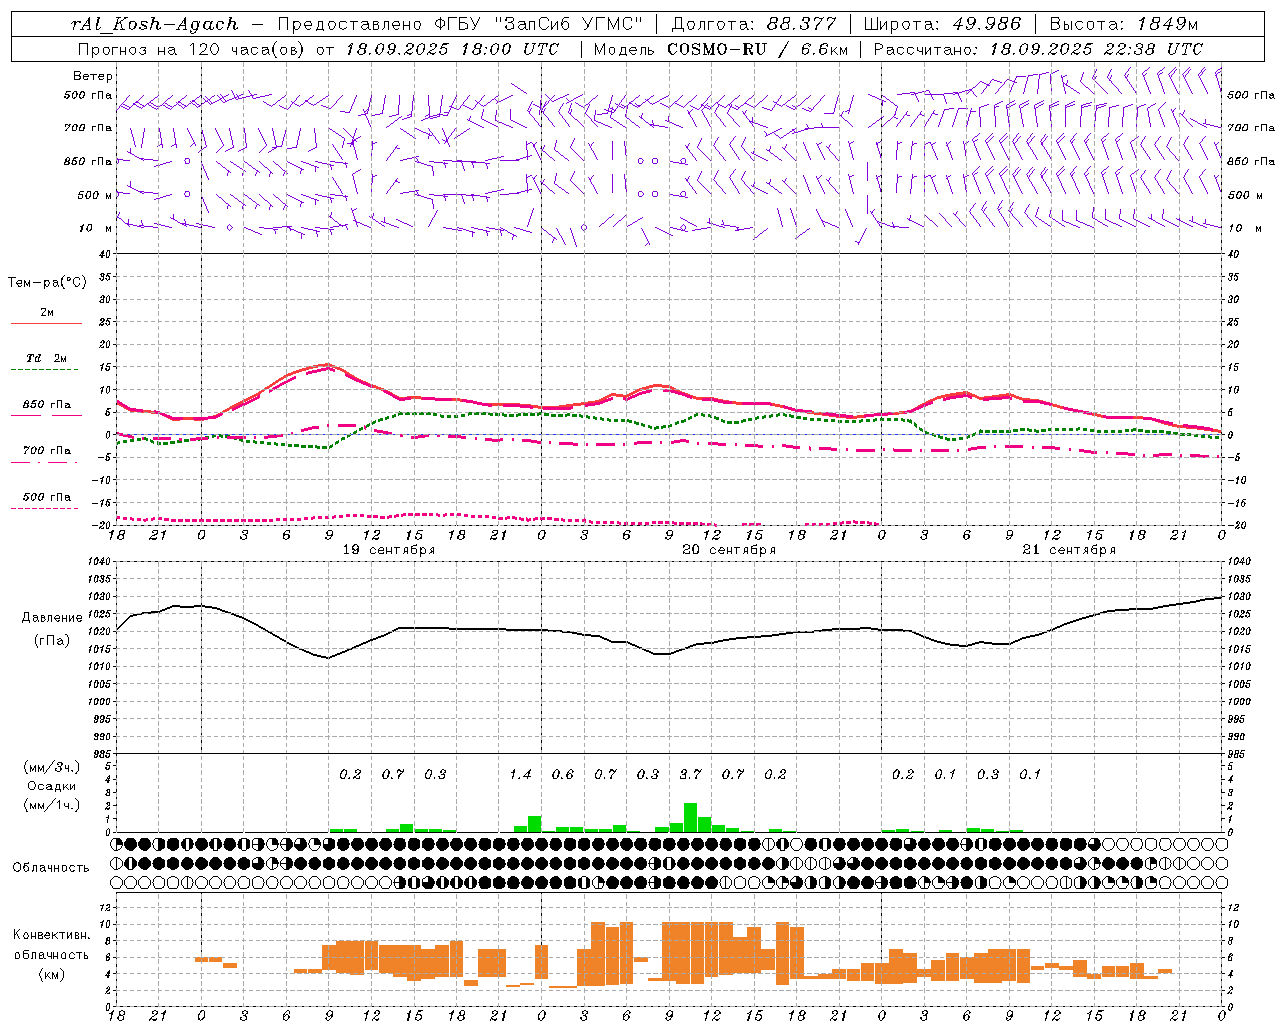This screenshot has height=1024, width=1280.
Task: Click the Широта: 49.986 value
Action: (942, 24)
